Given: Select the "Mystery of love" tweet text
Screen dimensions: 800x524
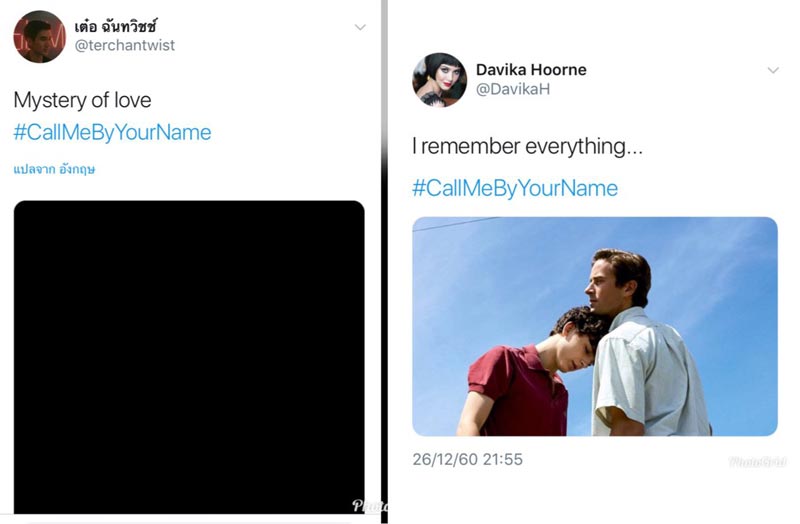Looking at the screenshot, I should click(82, 100).
